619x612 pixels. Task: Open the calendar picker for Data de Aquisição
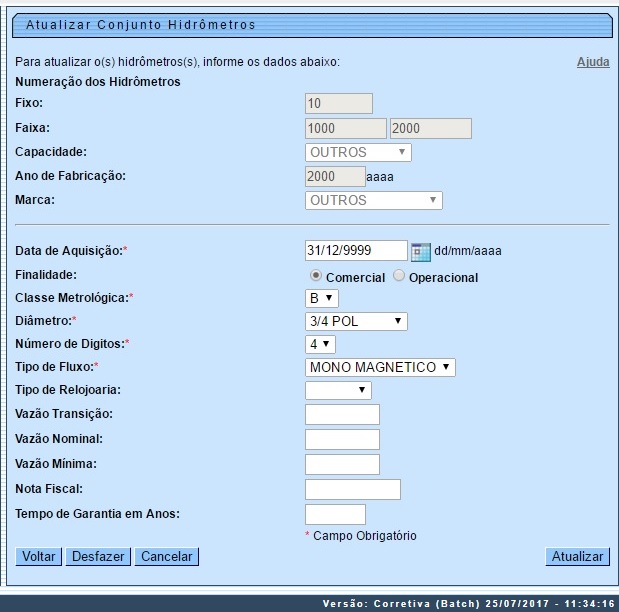click(420, 251)
